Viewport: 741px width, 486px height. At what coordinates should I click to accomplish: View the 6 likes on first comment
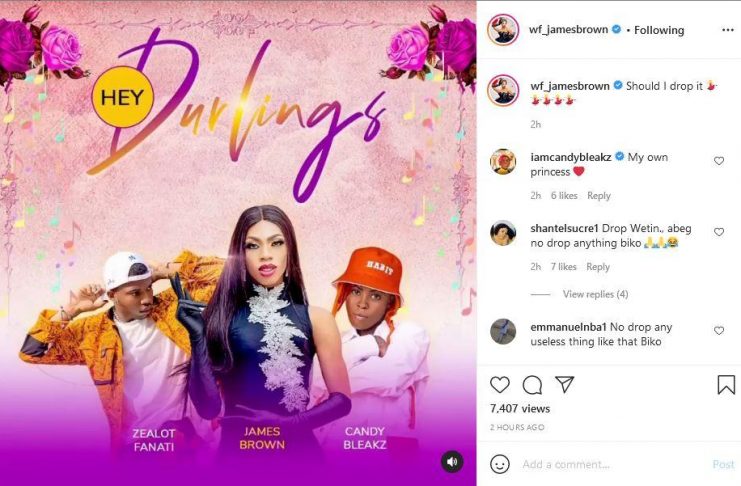point(564,196)
